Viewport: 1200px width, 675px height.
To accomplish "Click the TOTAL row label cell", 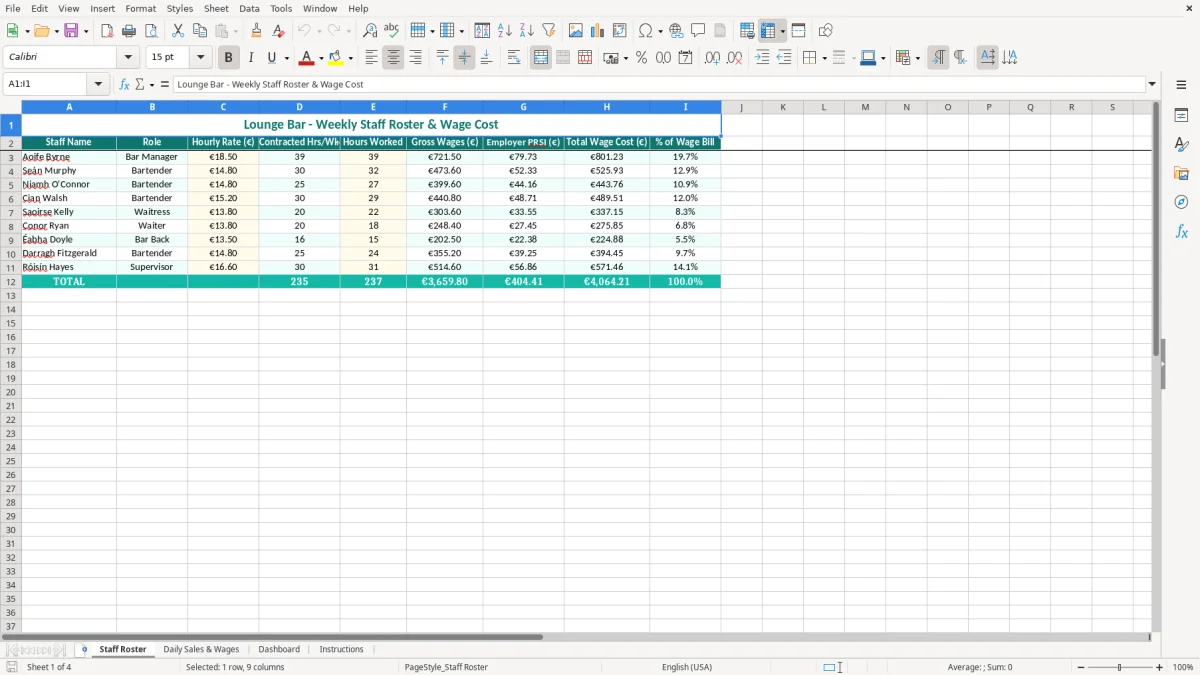I will [x=69, y=282].
